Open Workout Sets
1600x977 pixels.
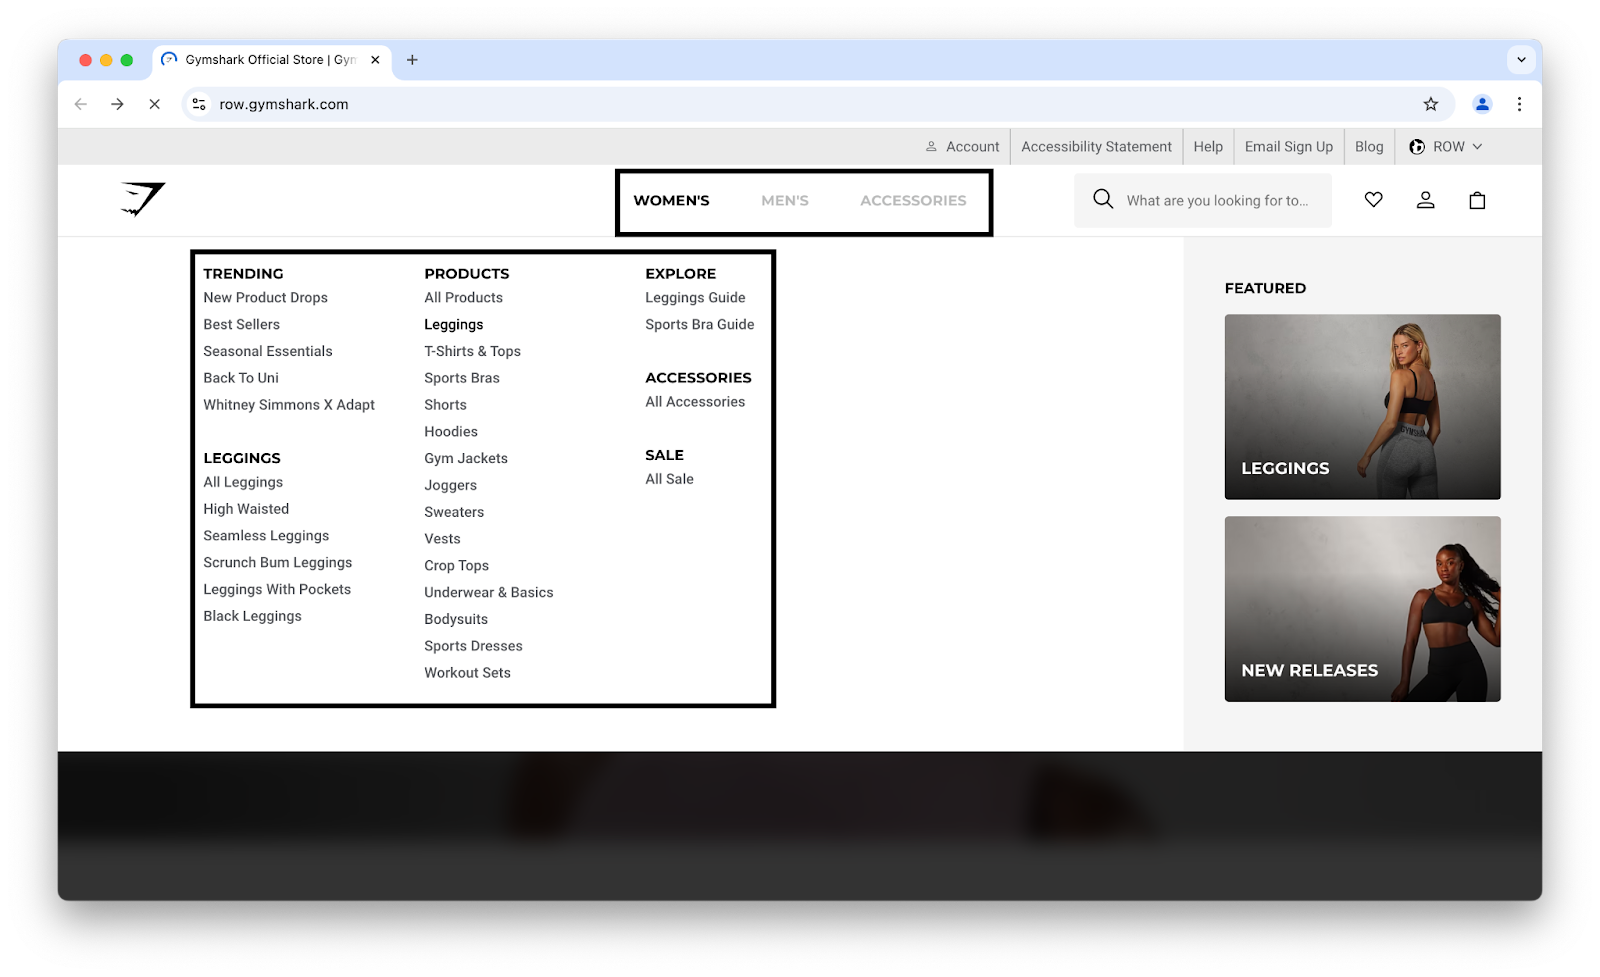click(467, 673)
